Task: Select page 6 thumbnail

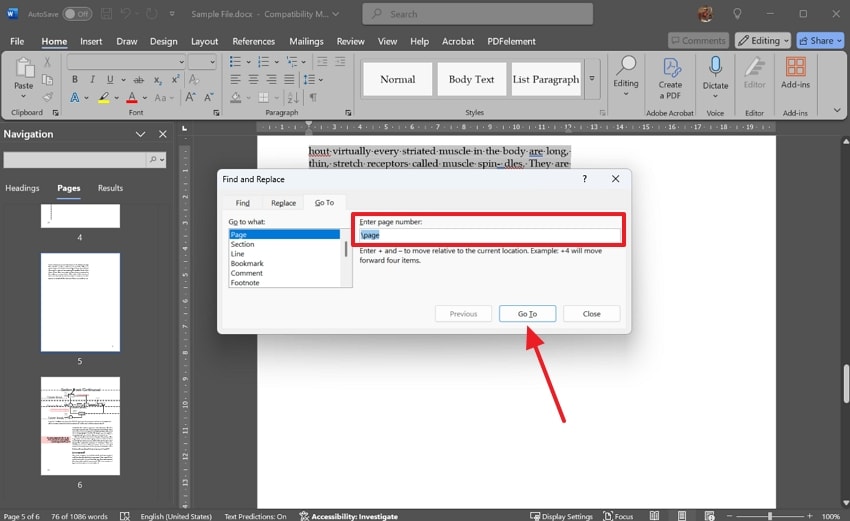Action: [x=80, y=426]
